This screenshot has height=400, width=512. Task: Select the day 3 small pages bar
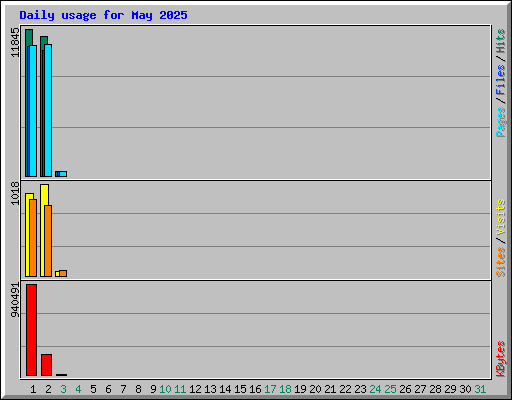pyautogui.click(x=63, y=174)
